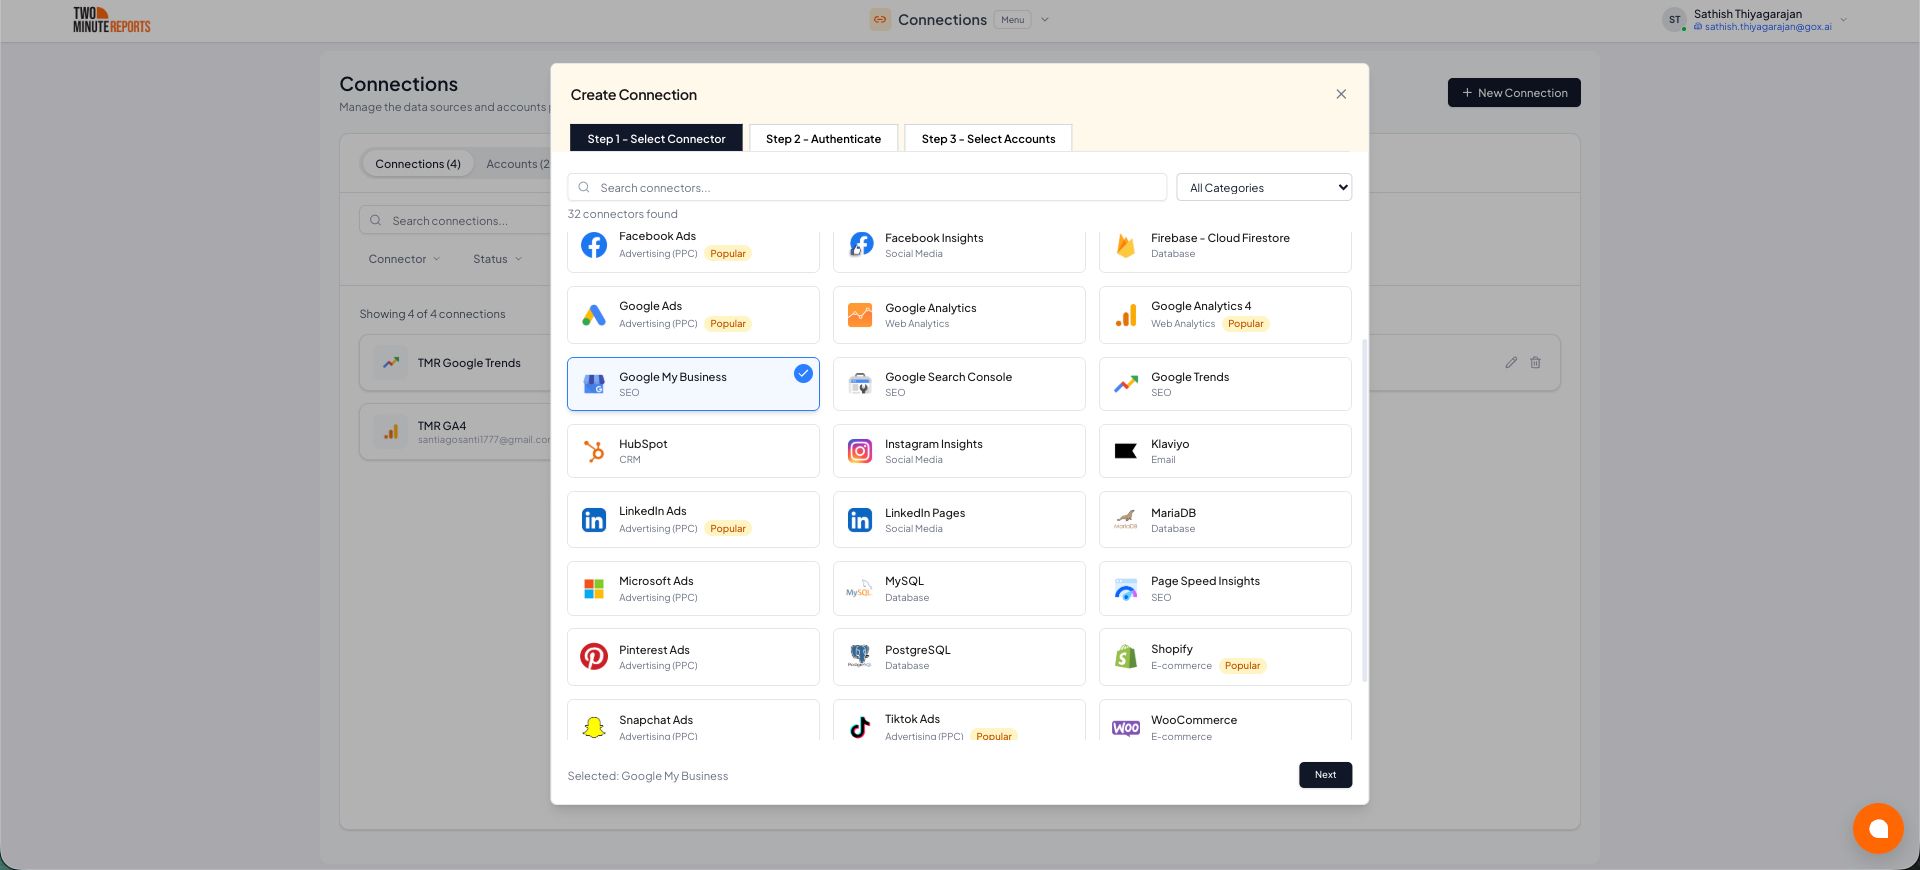The image size is (1920, 870).
Task: Pick the Shopify connector icon
Action: (x=1126, y=657)
